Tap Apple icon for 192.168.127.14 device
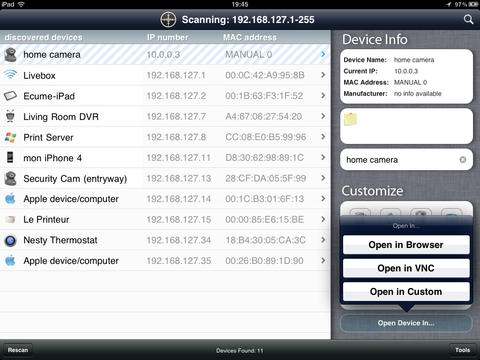This screenshot has height=360, width=480. click(x=10, y=199)
